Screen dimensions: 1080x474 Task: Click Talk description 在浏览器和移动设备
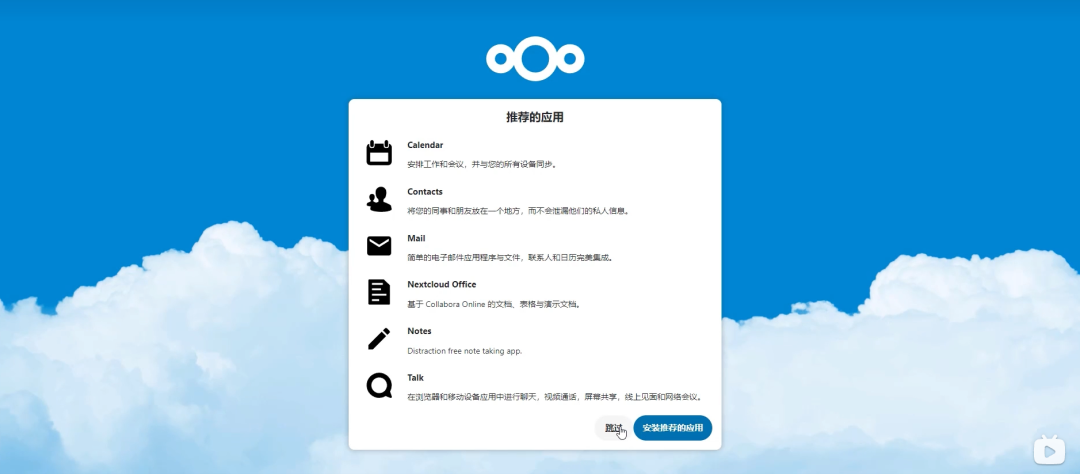[x=555, y=398]
